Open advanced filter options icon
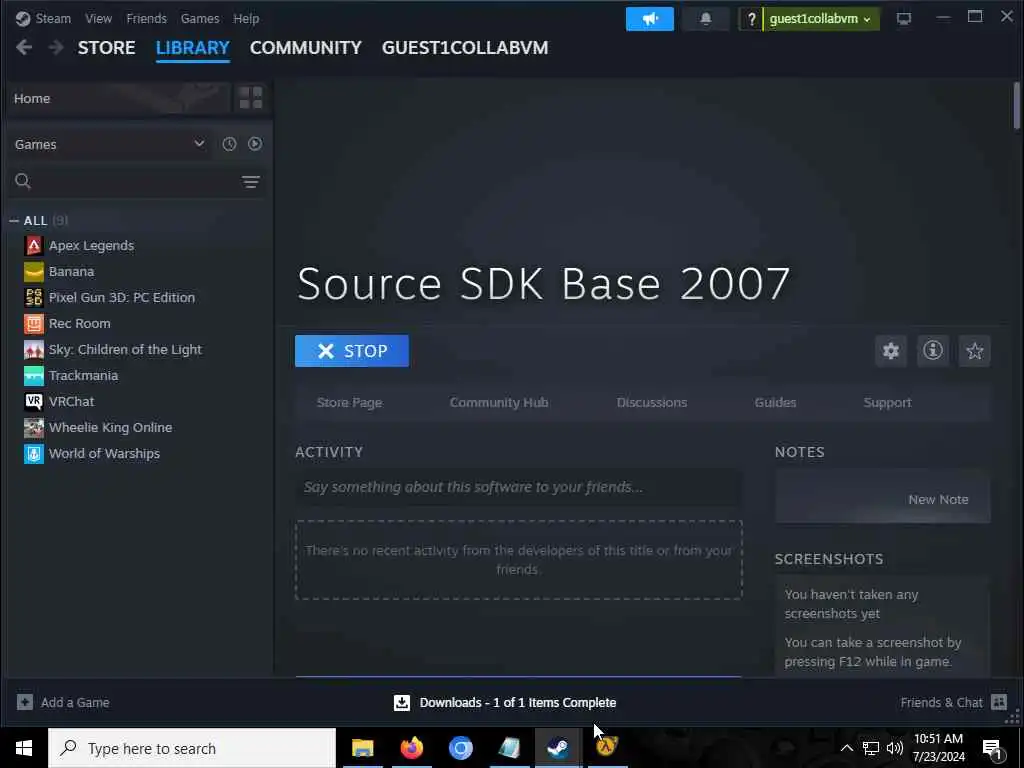This screenshot has width=1024, height=768. pyautogui.click(x=251, y=182)
